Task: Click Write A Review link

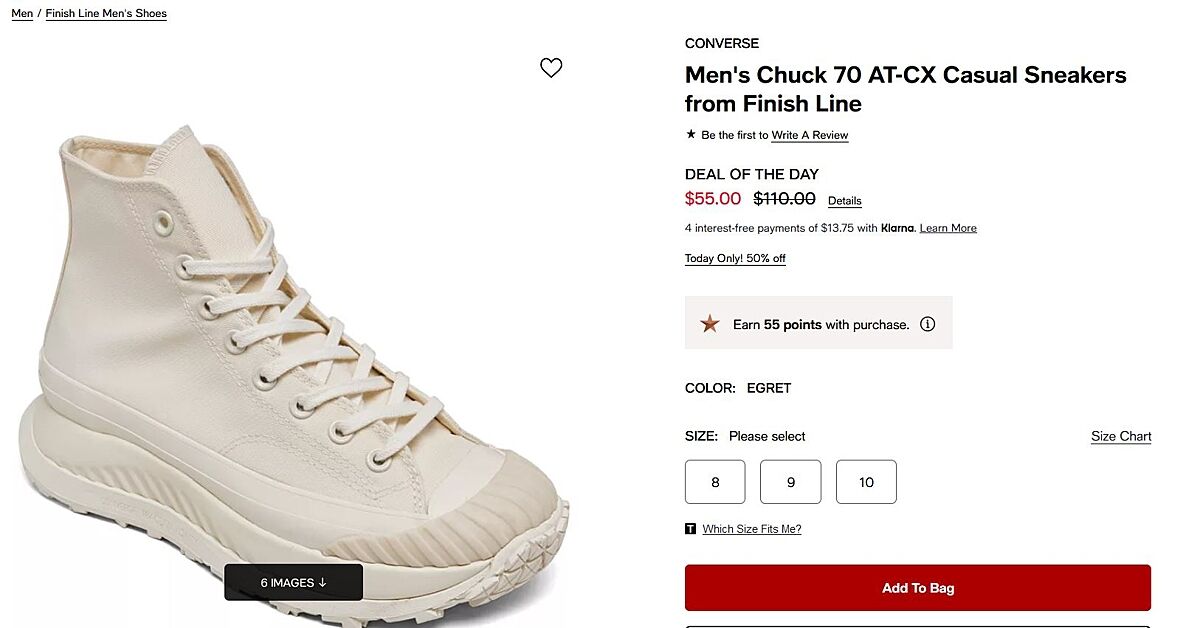Action: (810, 135)
